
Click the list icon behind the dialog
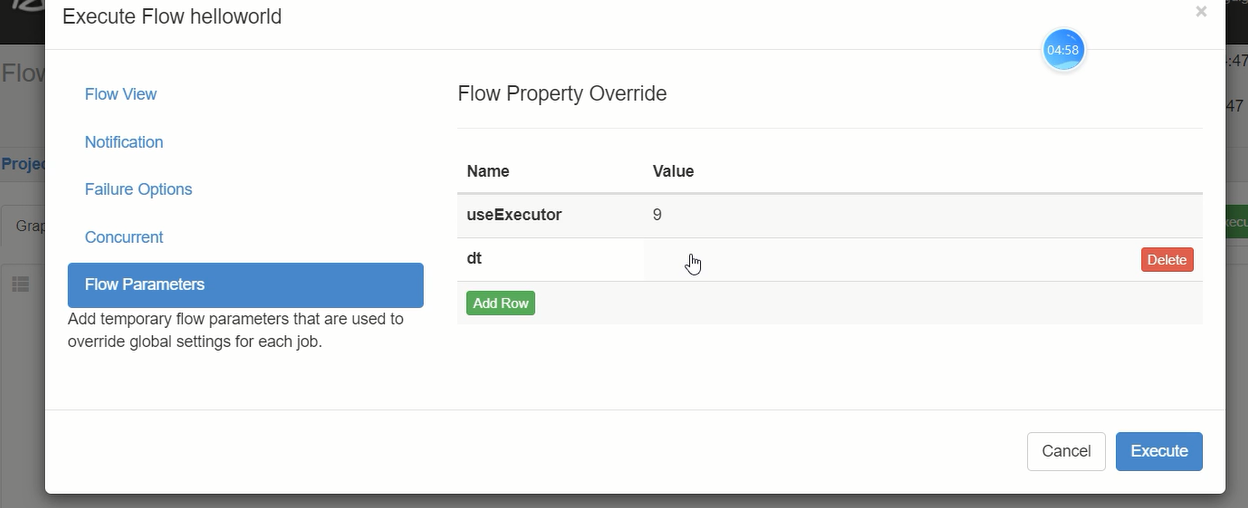[20, 285]
